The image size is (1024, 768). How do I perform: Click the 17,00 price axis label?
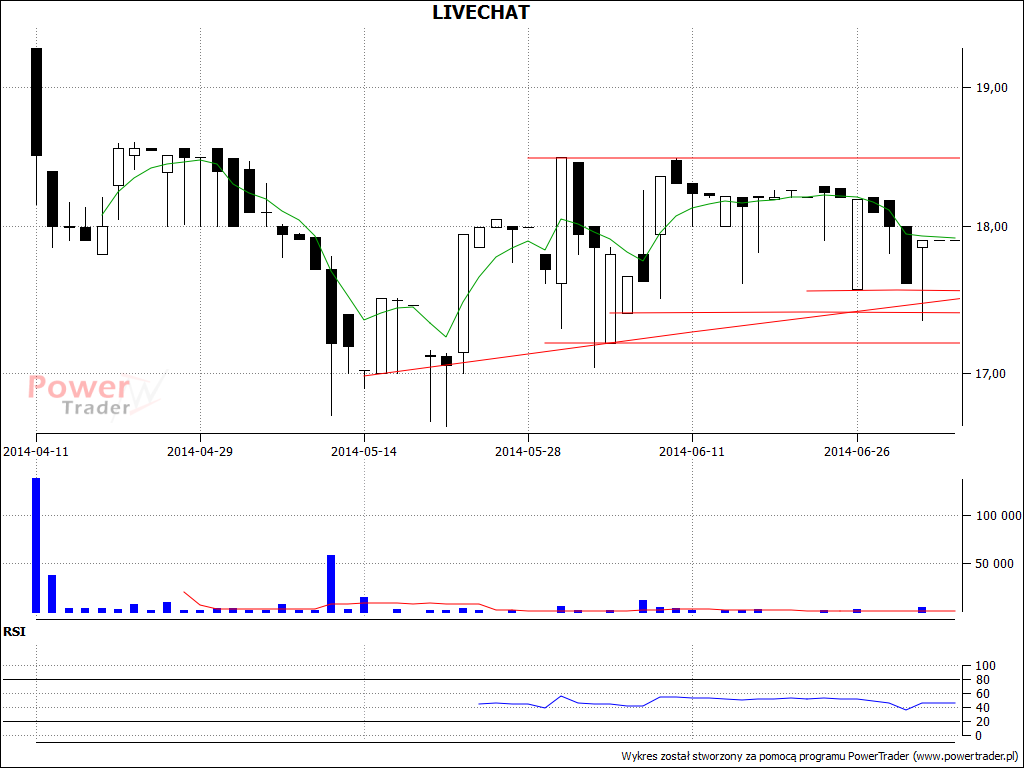pyautogui.click(x=991, y=374)
